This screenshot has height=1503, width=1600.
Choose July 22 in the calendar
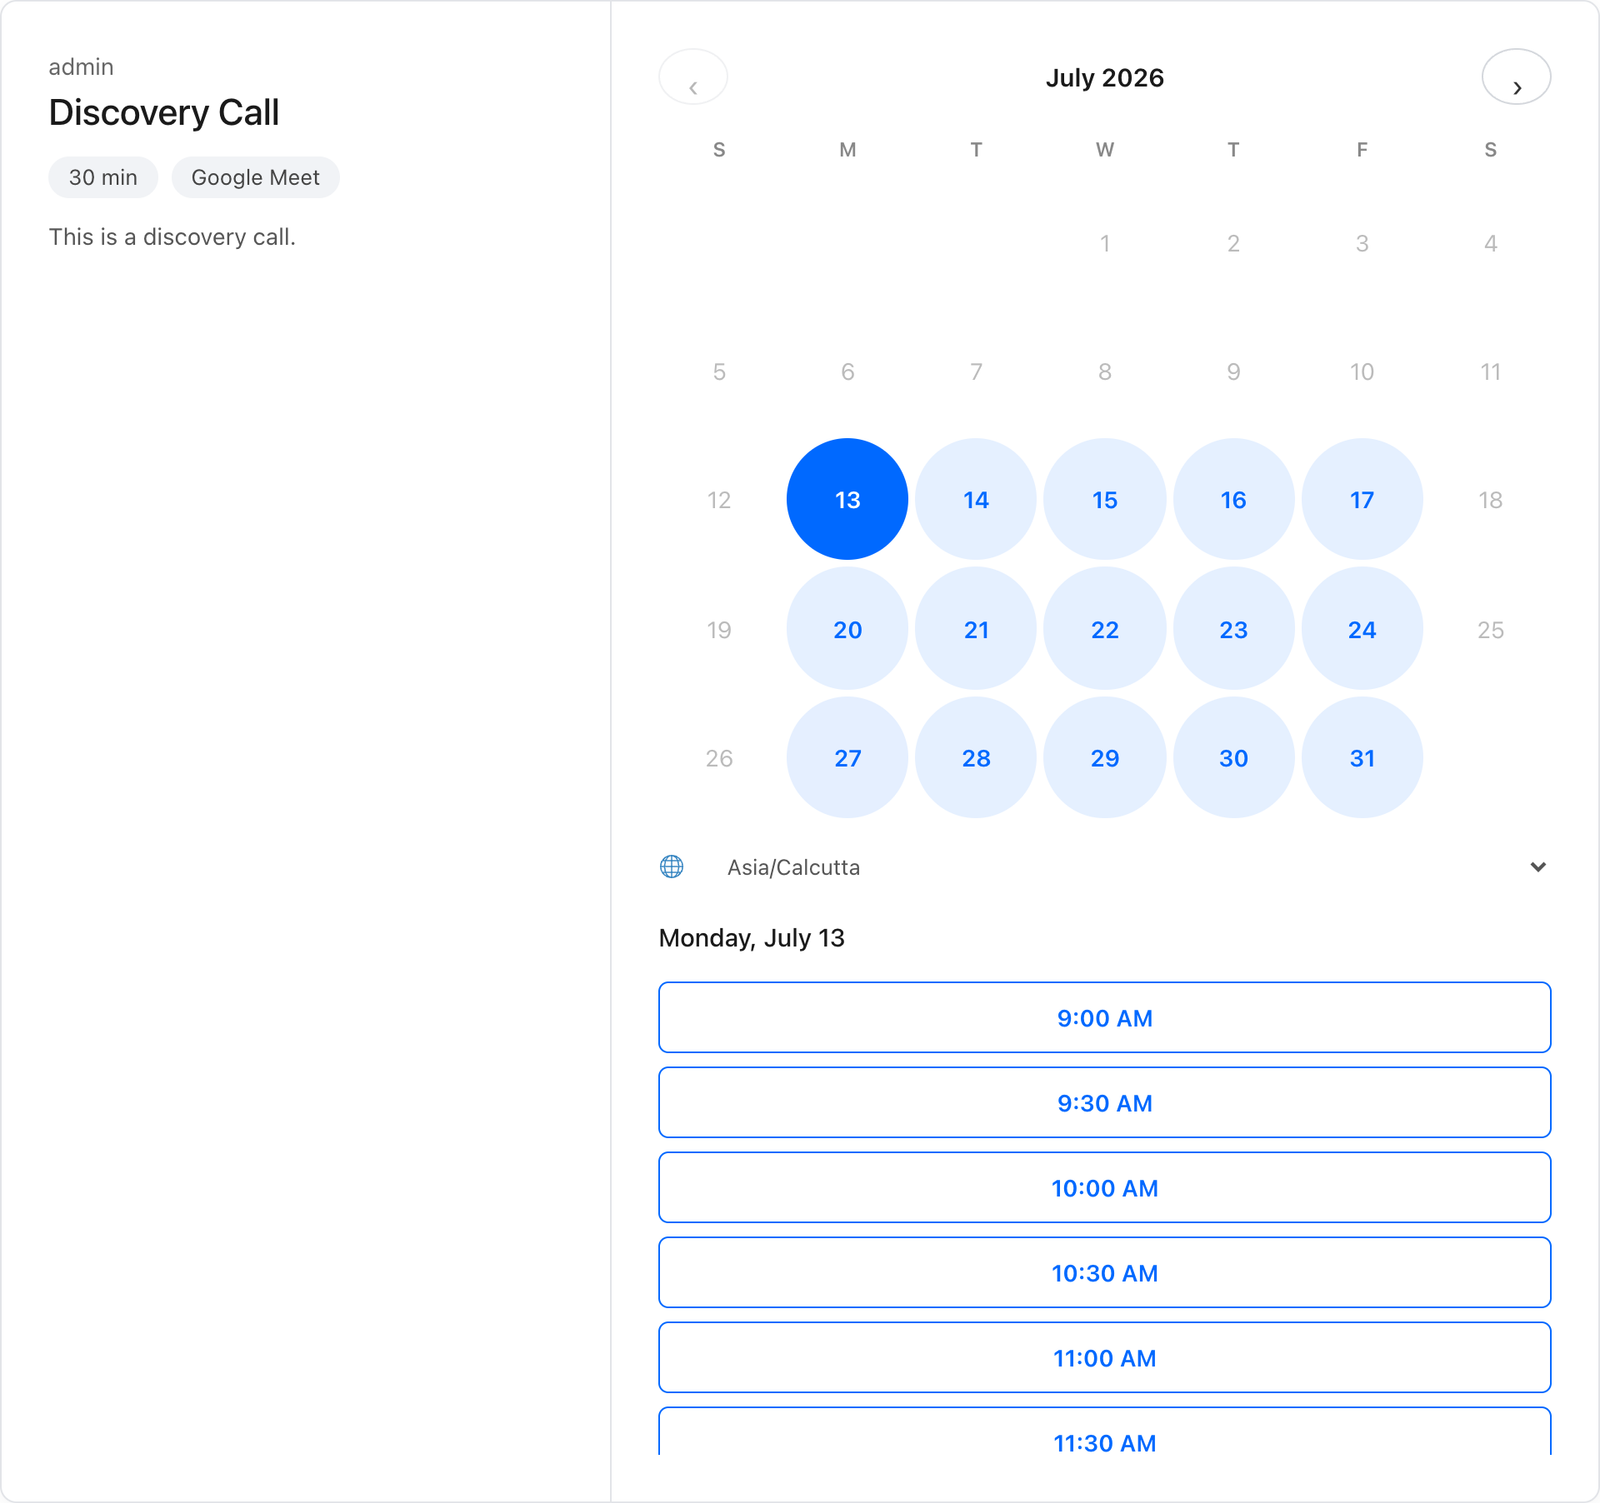(x=1105, y=629)
